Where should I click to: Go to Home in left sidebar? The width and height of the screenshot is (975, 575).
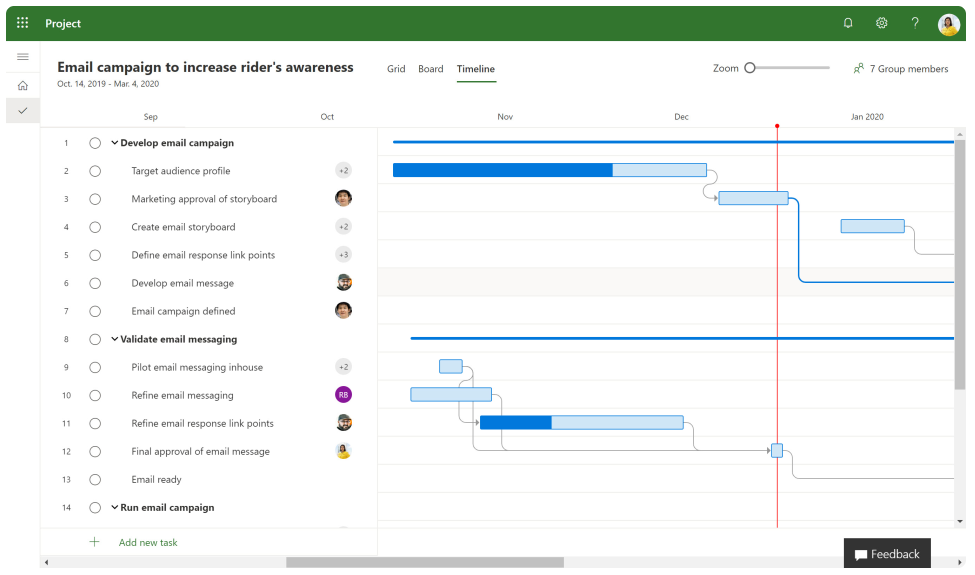tap(23, 85)
